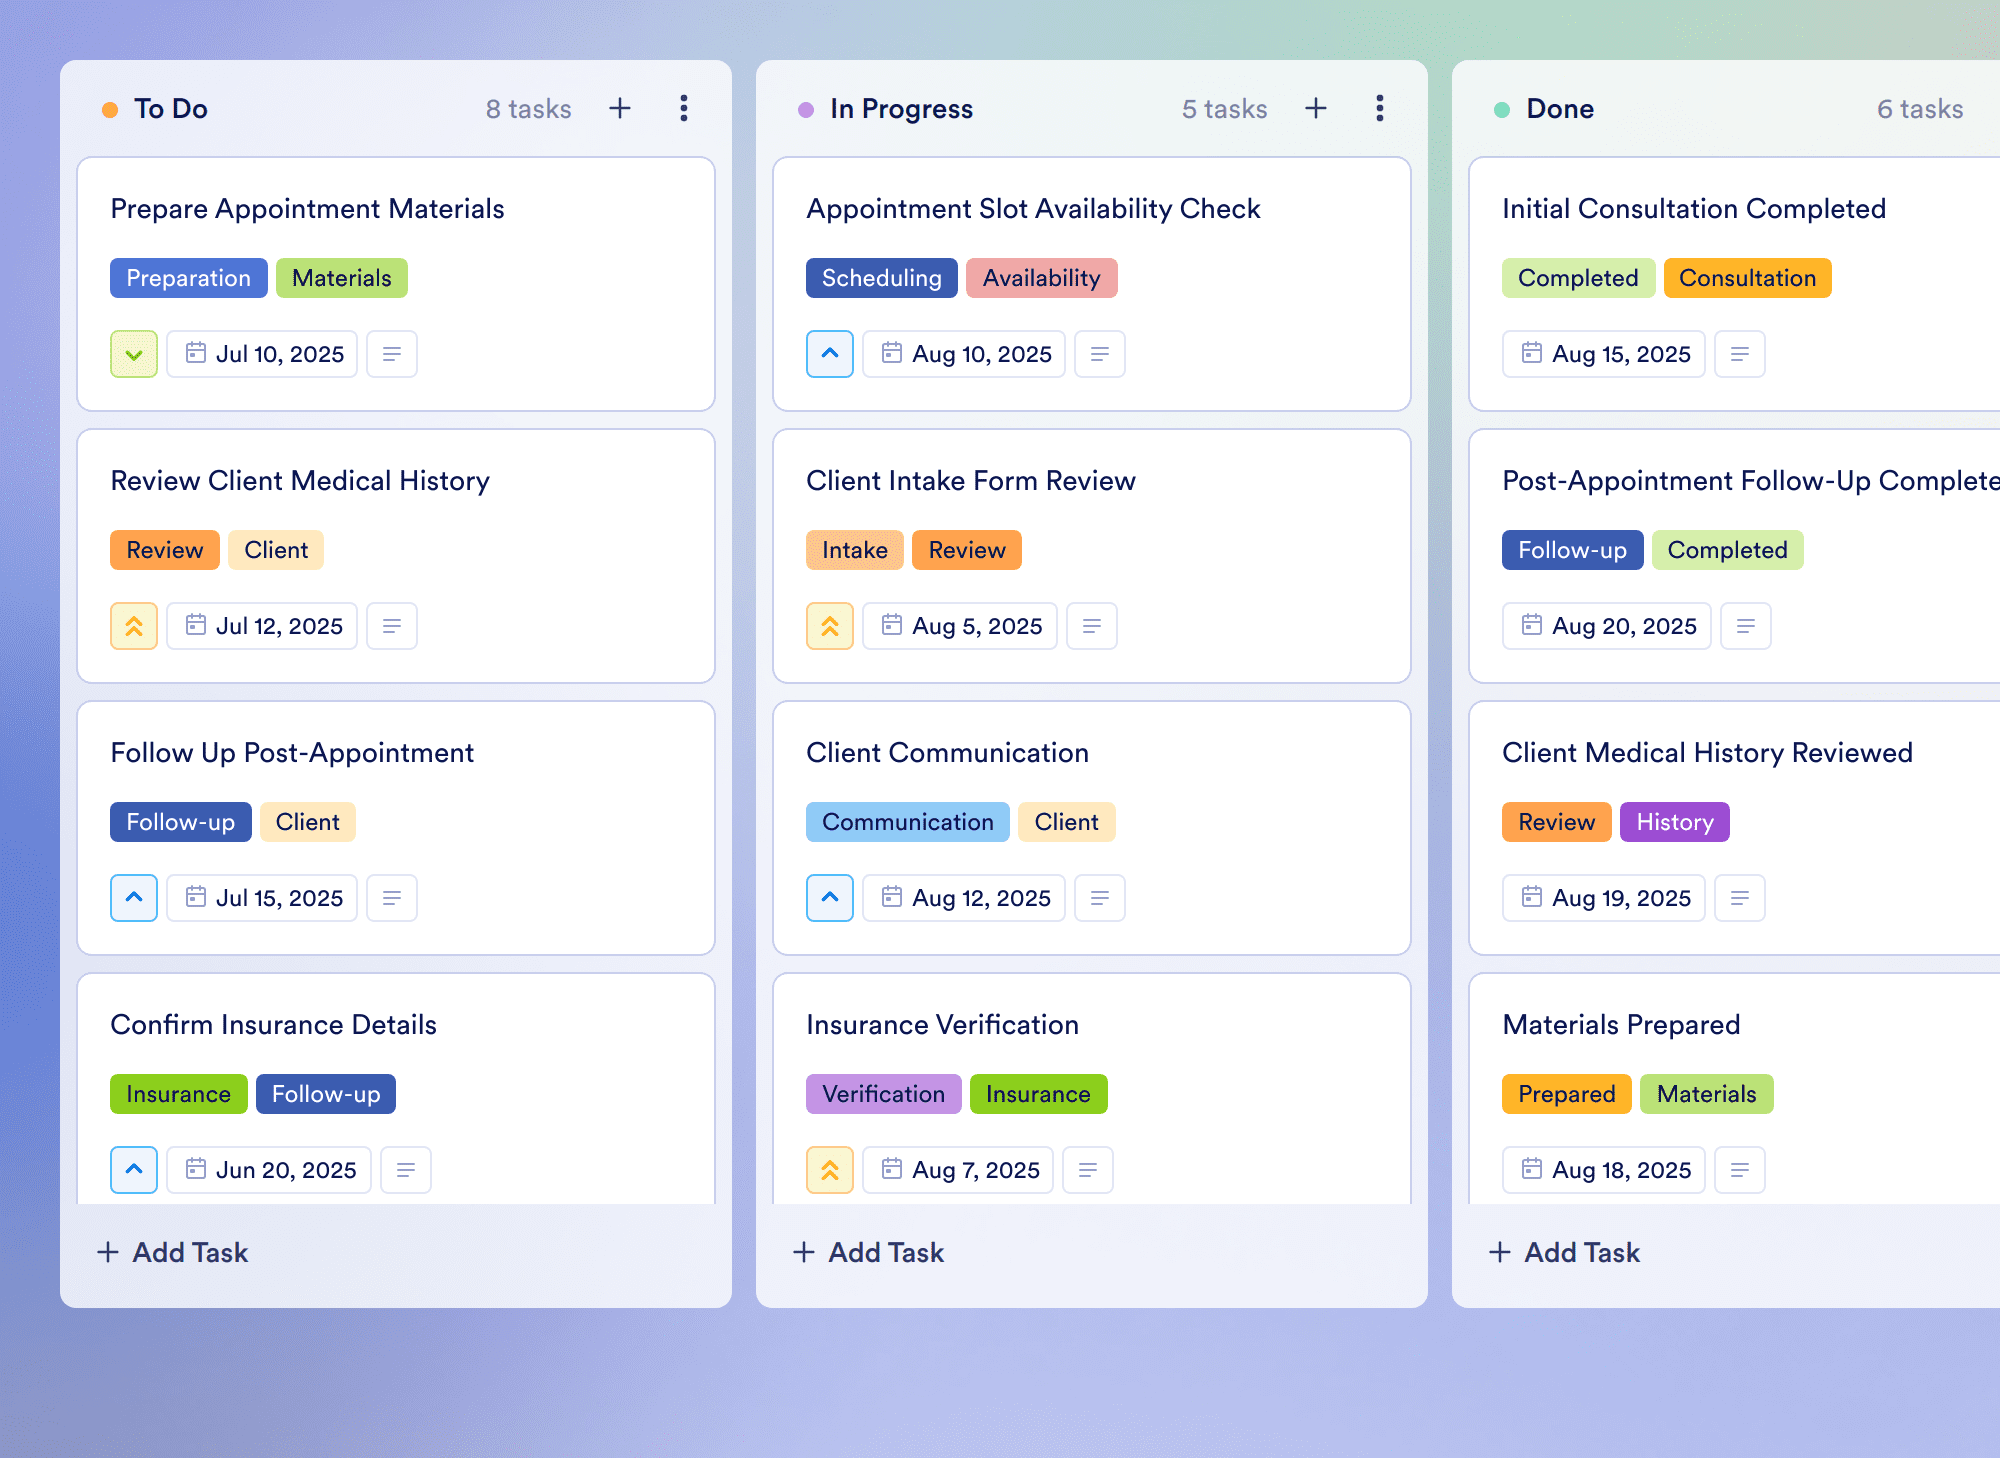Open the Initial Consultation Completed title
Screen dimensions: 2000x1458
1694,208
